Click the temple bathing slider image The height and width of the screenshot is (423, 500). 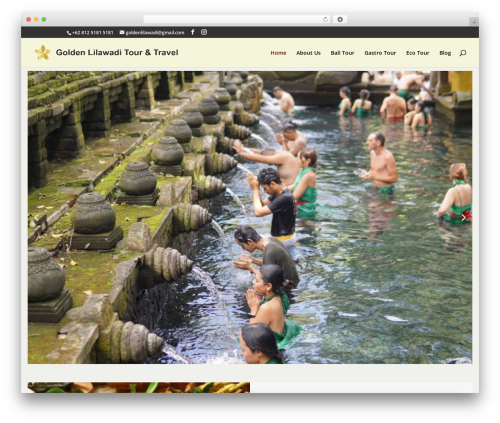250,217
